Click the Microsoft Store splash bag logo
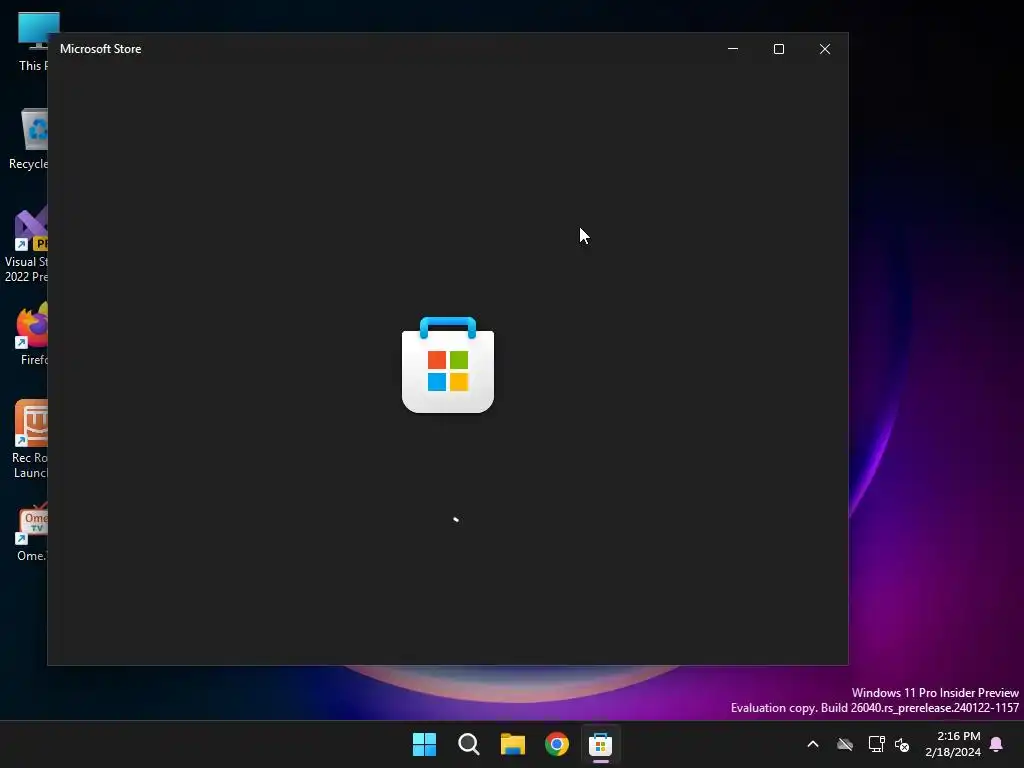 tap(448, 364)
